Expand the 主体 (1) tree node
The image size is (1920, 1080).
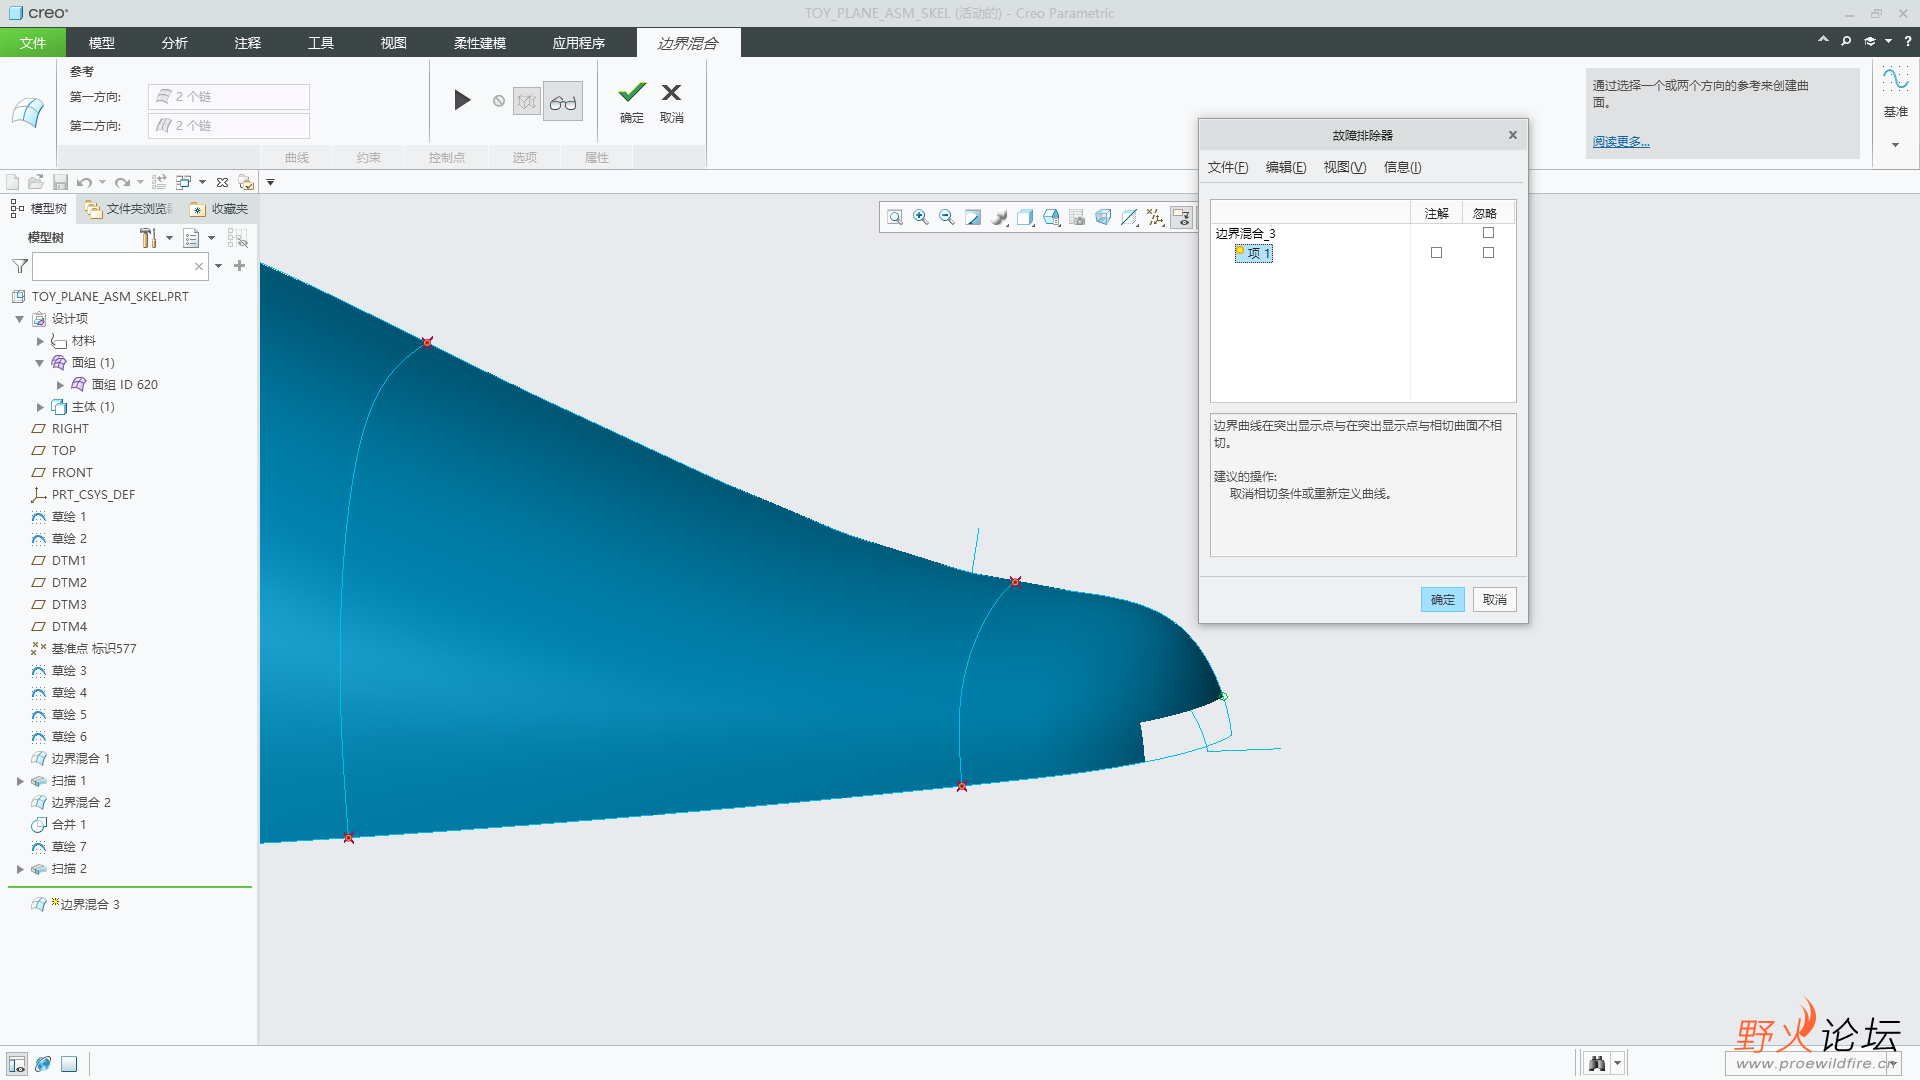(40, 407)
